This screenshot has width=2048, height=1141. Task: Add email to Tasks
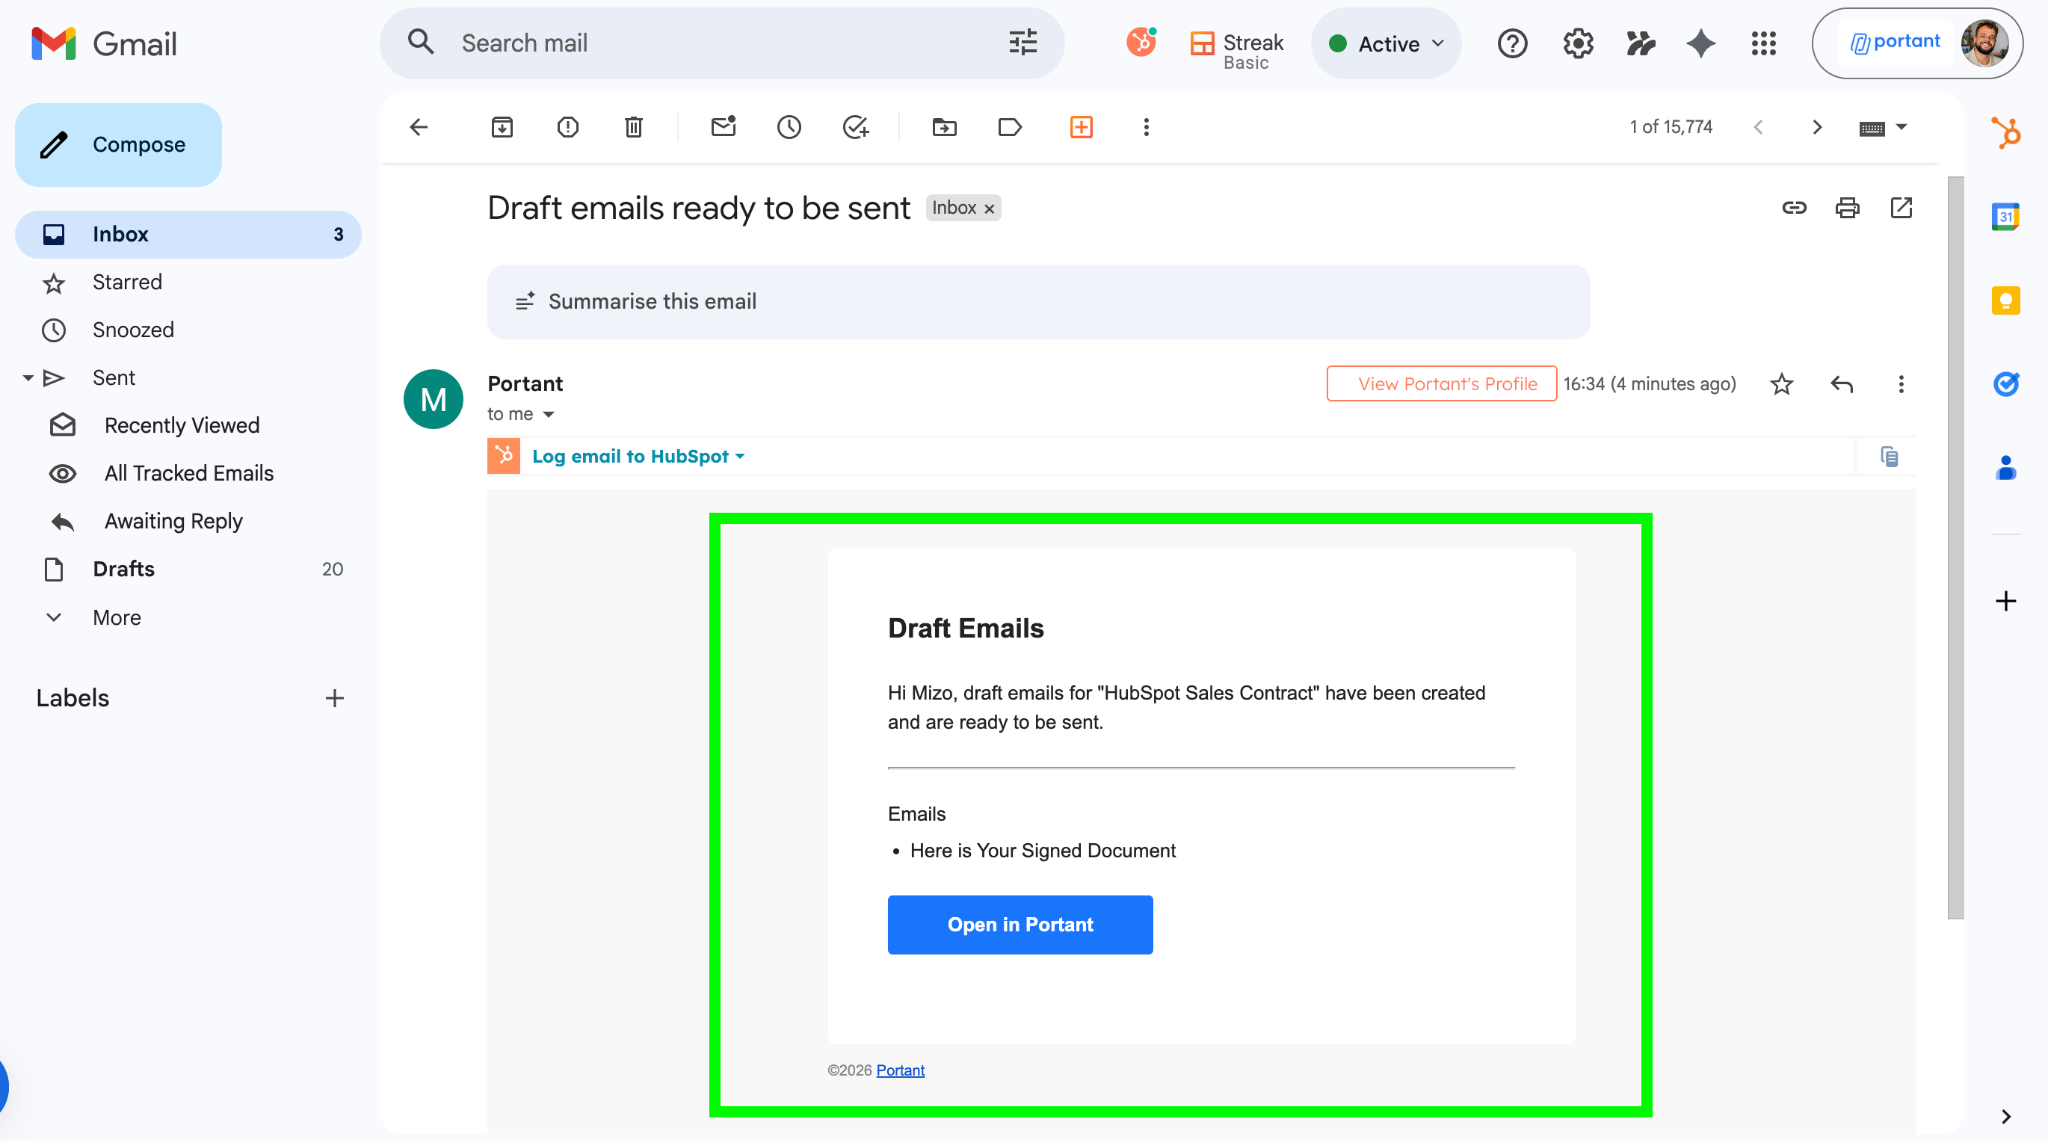click(x=855, y=127)
